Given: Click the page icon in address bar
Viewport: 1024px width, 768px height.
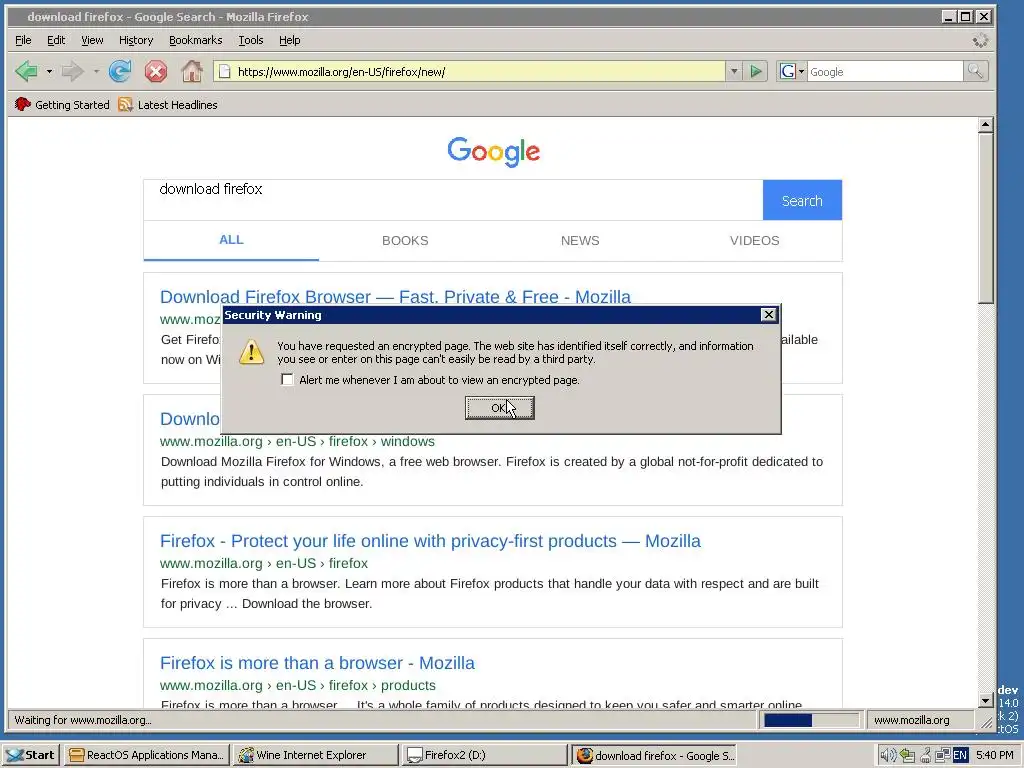Looking at the screenshot, I should click(225, 72).
